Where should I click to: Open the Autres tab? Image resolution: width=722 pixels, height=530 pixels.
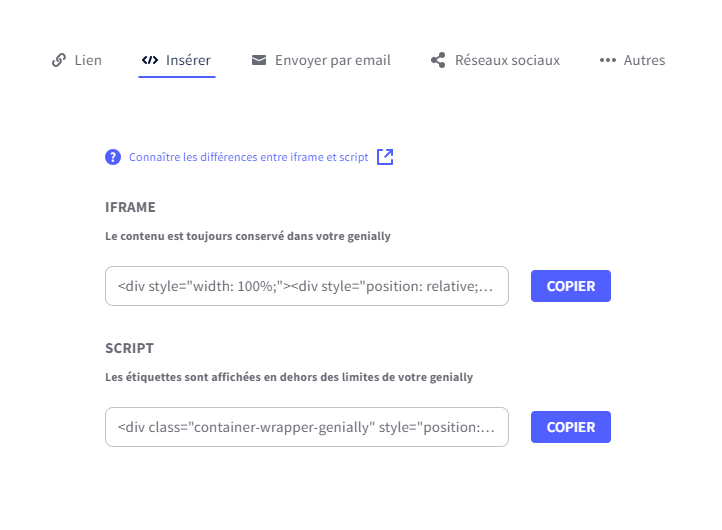(644, 60)
